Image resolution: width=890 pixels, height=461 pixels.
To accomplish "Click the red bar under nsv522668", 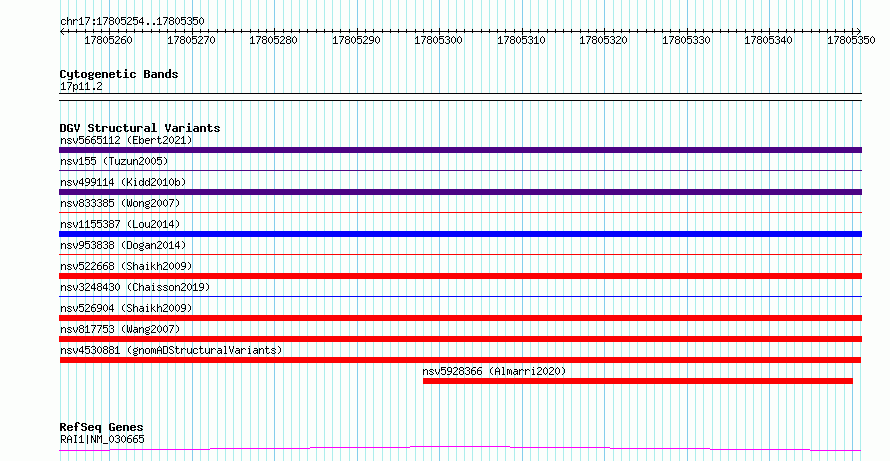I will coord(460,276).
